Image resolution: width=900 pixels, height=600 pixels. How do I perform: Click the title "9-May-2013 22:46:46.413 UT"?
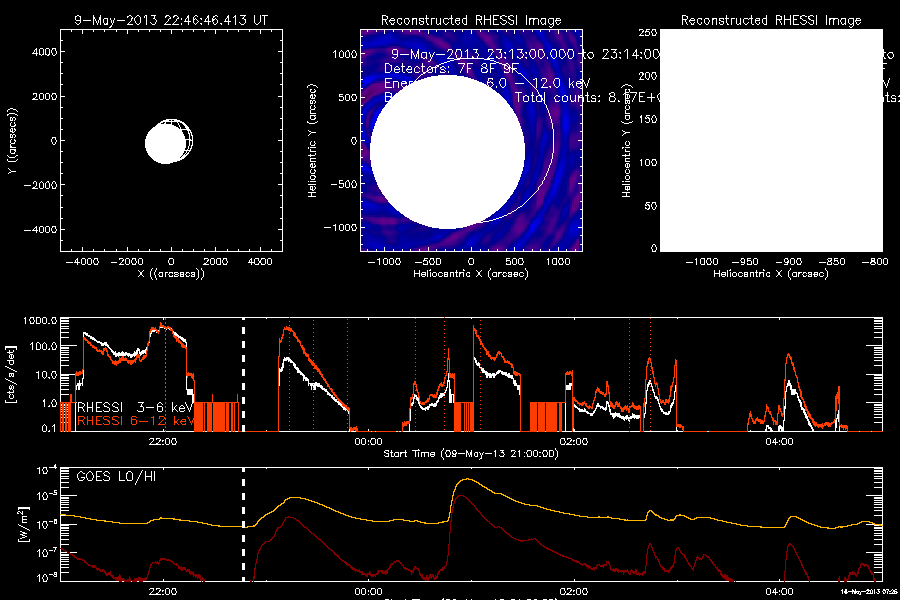[x=171, y=20]
